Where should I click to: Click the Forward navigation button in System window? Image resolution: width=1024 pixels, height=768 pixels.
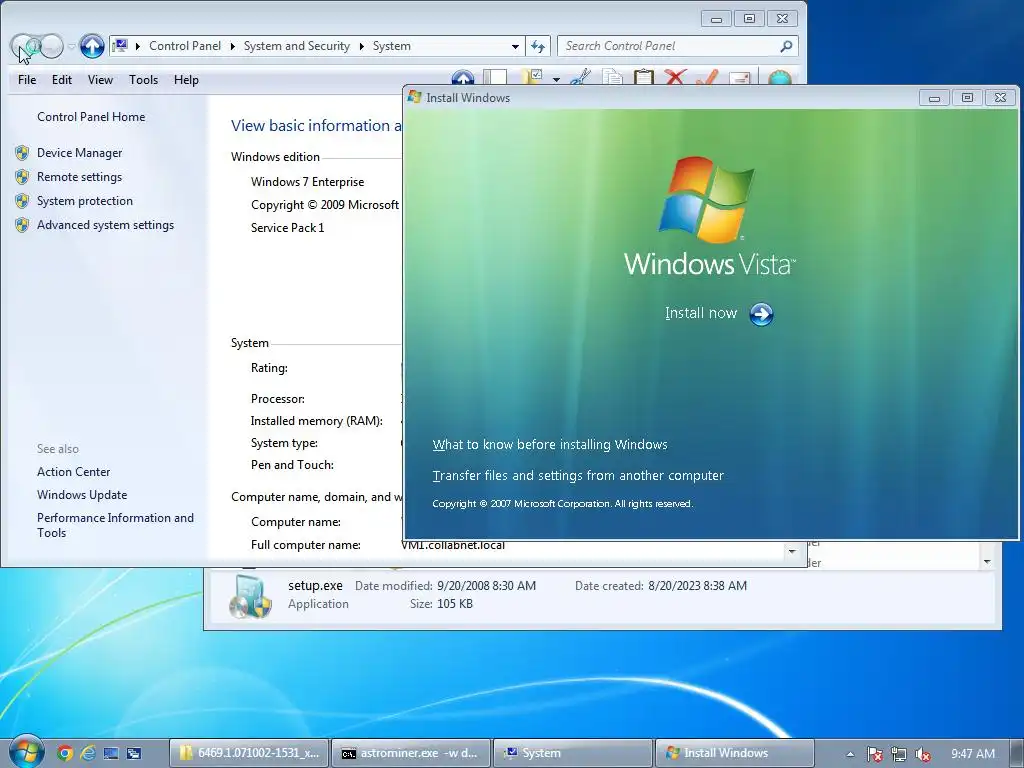tap(52, 46)
